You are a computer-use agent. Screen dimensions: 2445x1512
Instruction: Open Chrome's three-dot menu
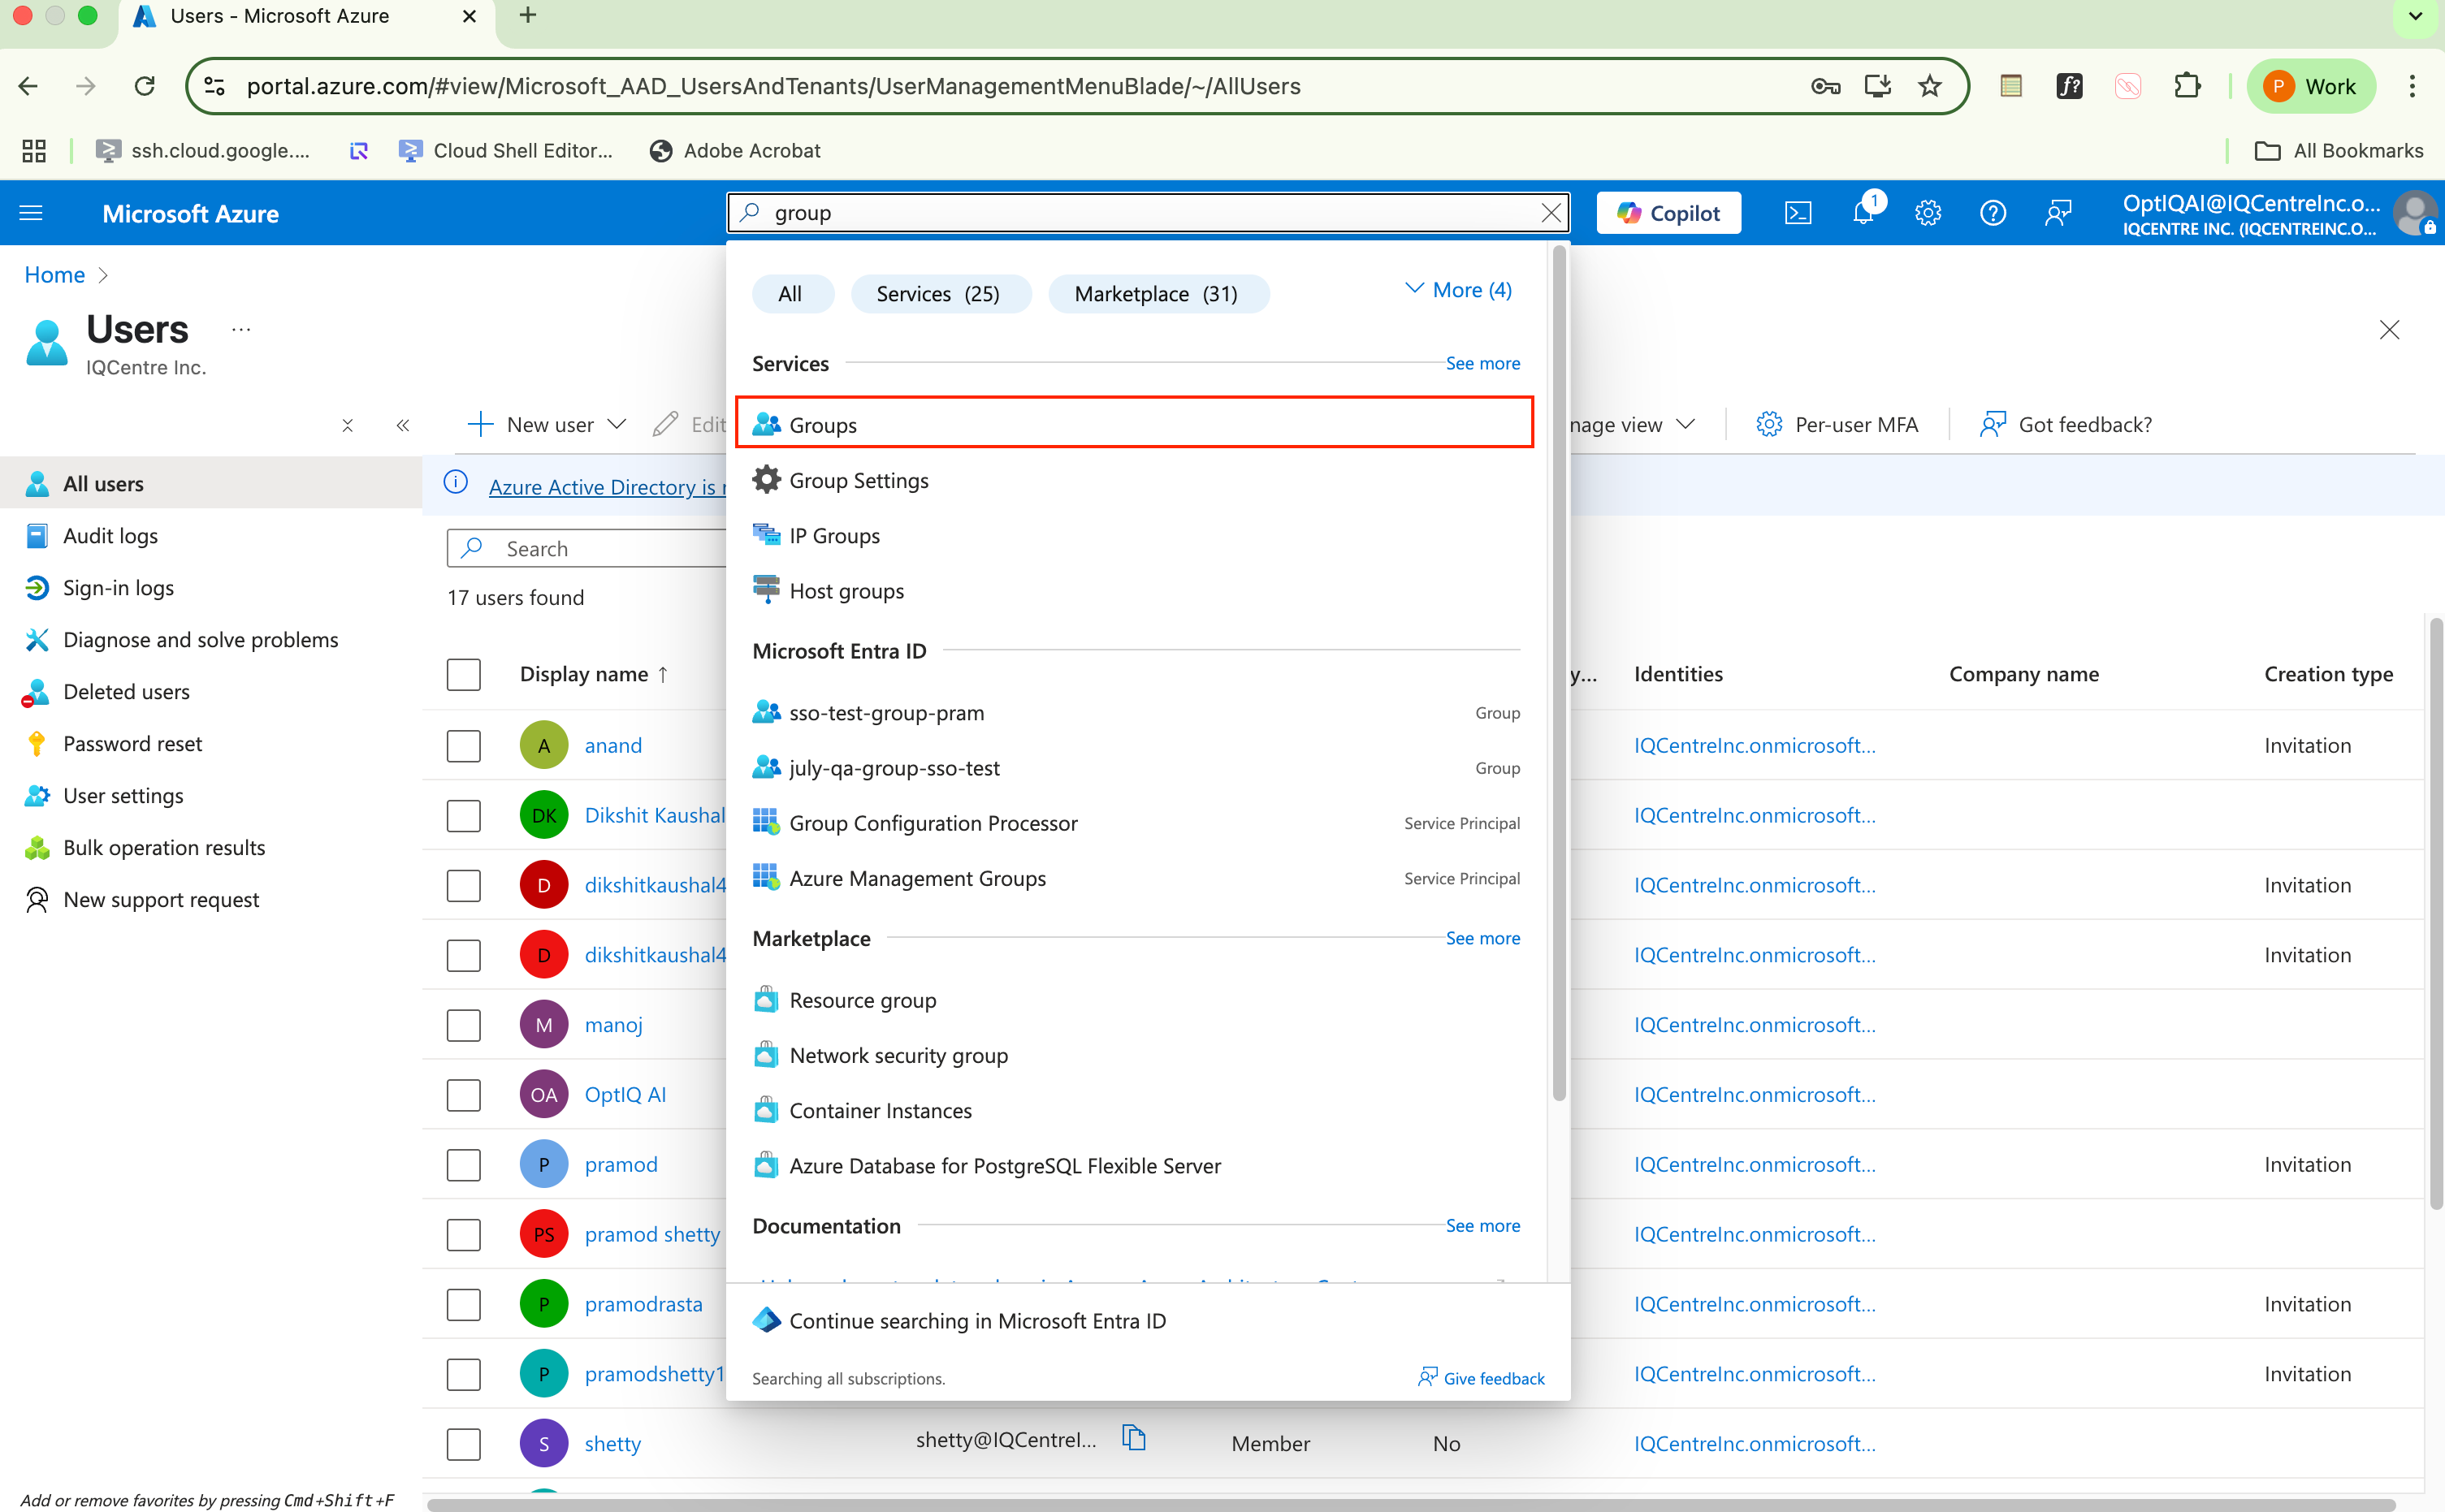[x=2412, y=86]
